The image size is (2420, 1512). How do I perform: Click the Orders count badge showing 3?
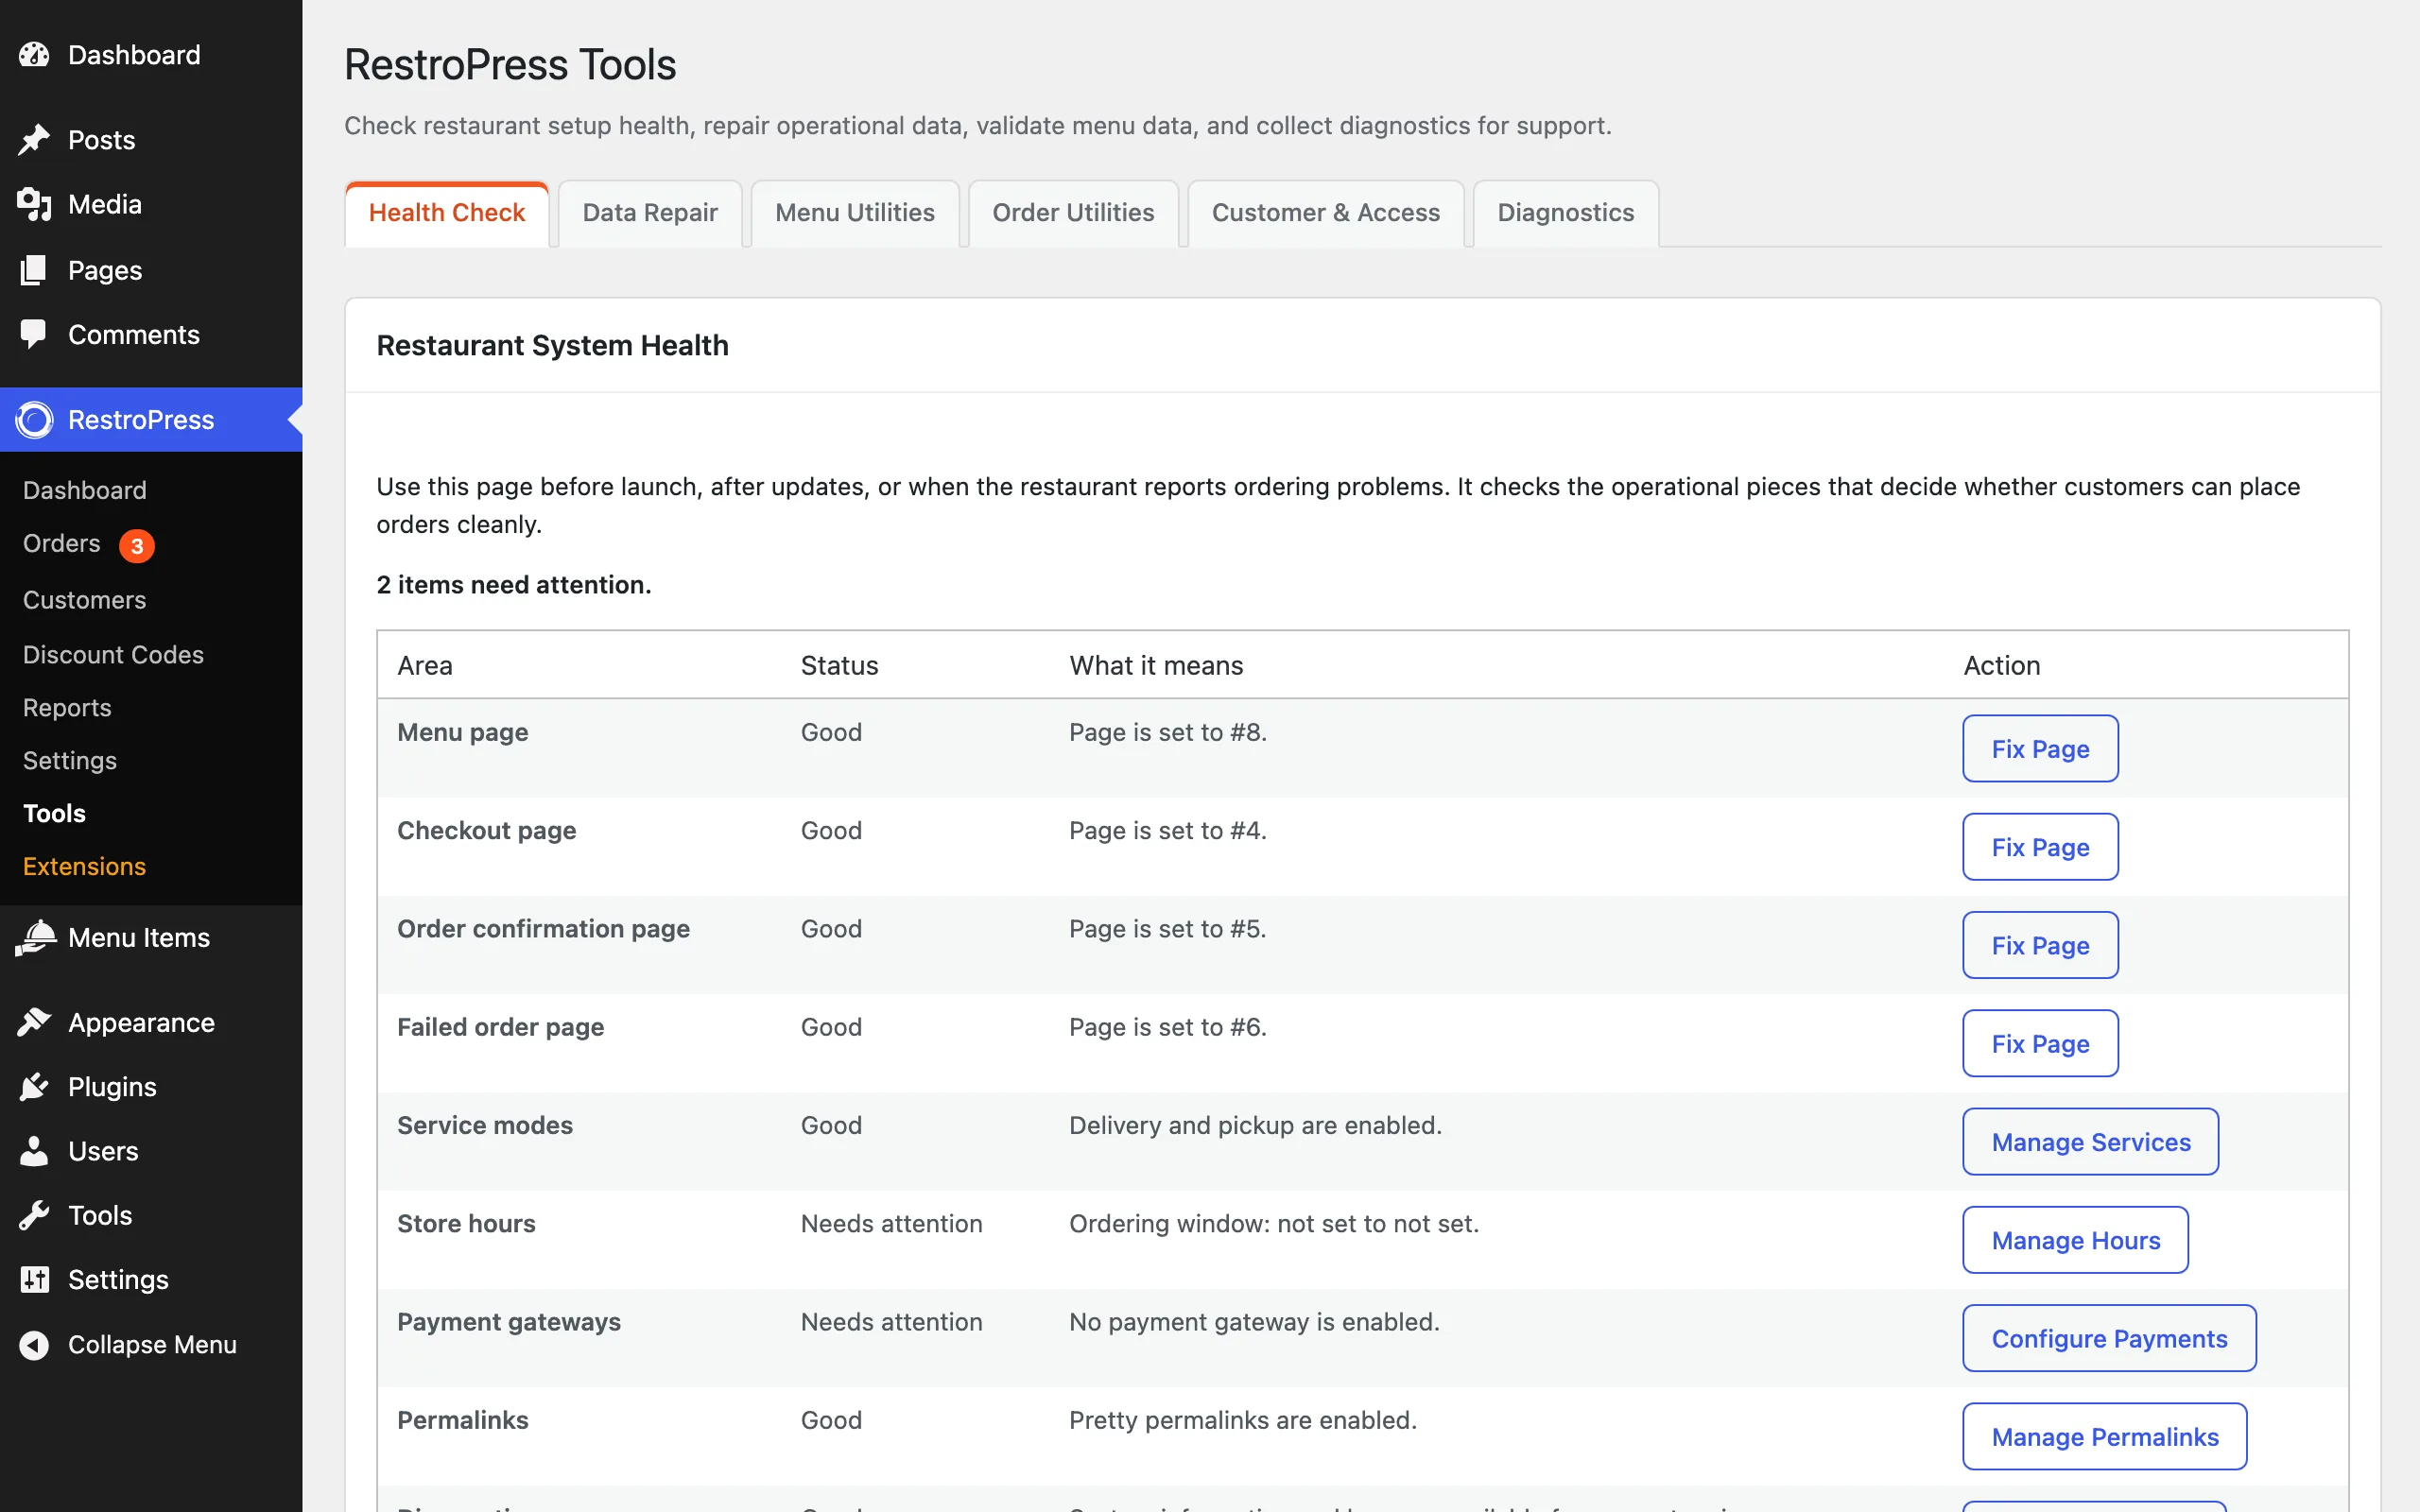click(137, 546)
